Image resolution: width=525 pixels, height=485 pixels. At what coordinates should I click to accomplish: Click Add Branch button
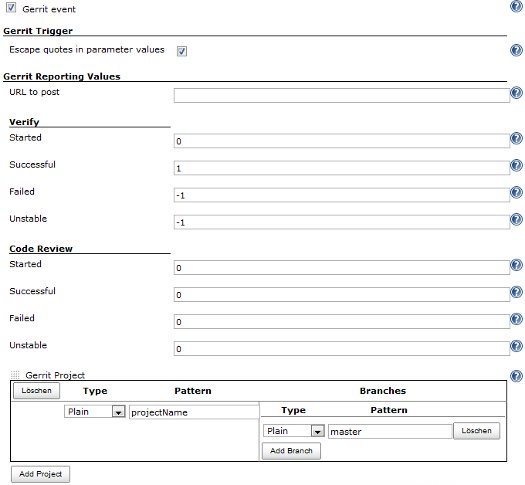coord(291,451)
